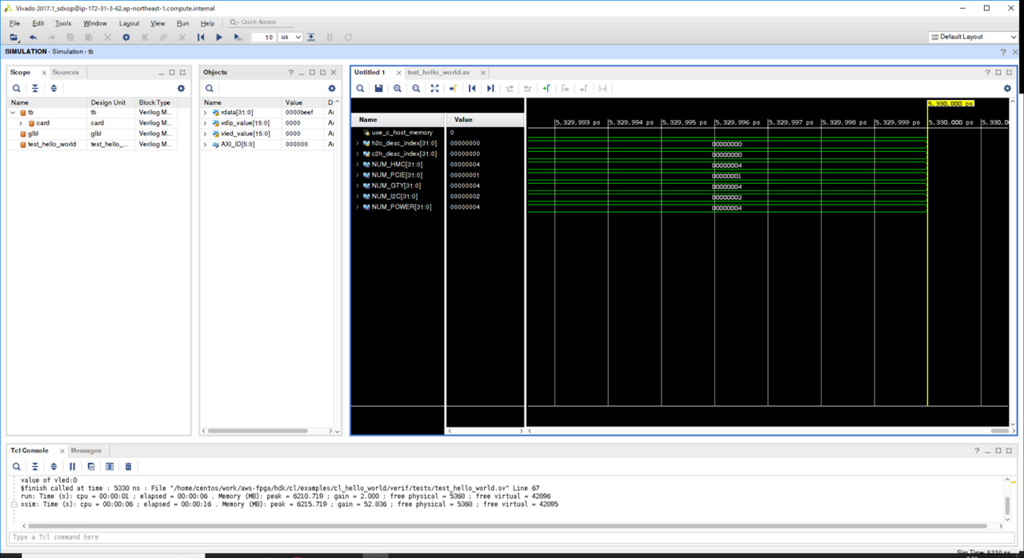This screenshot has width=1024, height=558.
Task: Expand AXI_ID[5:0] object
Action: (x=205, y=144)
